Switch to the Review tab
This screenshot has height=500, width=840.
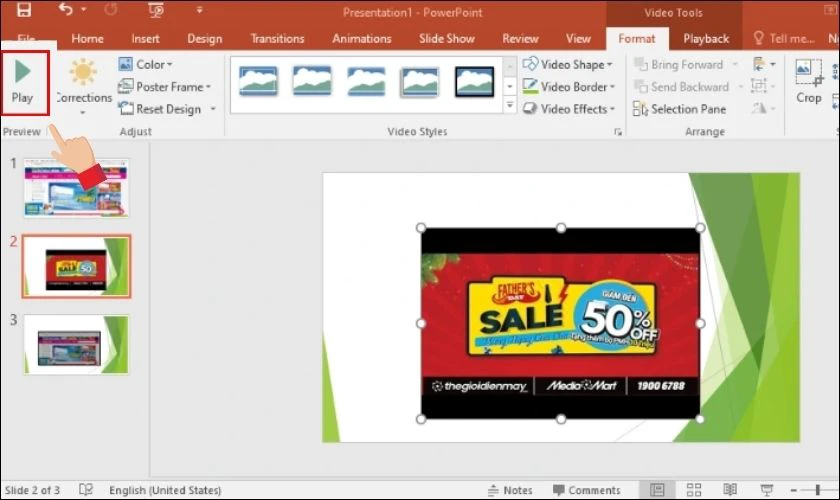520,39
